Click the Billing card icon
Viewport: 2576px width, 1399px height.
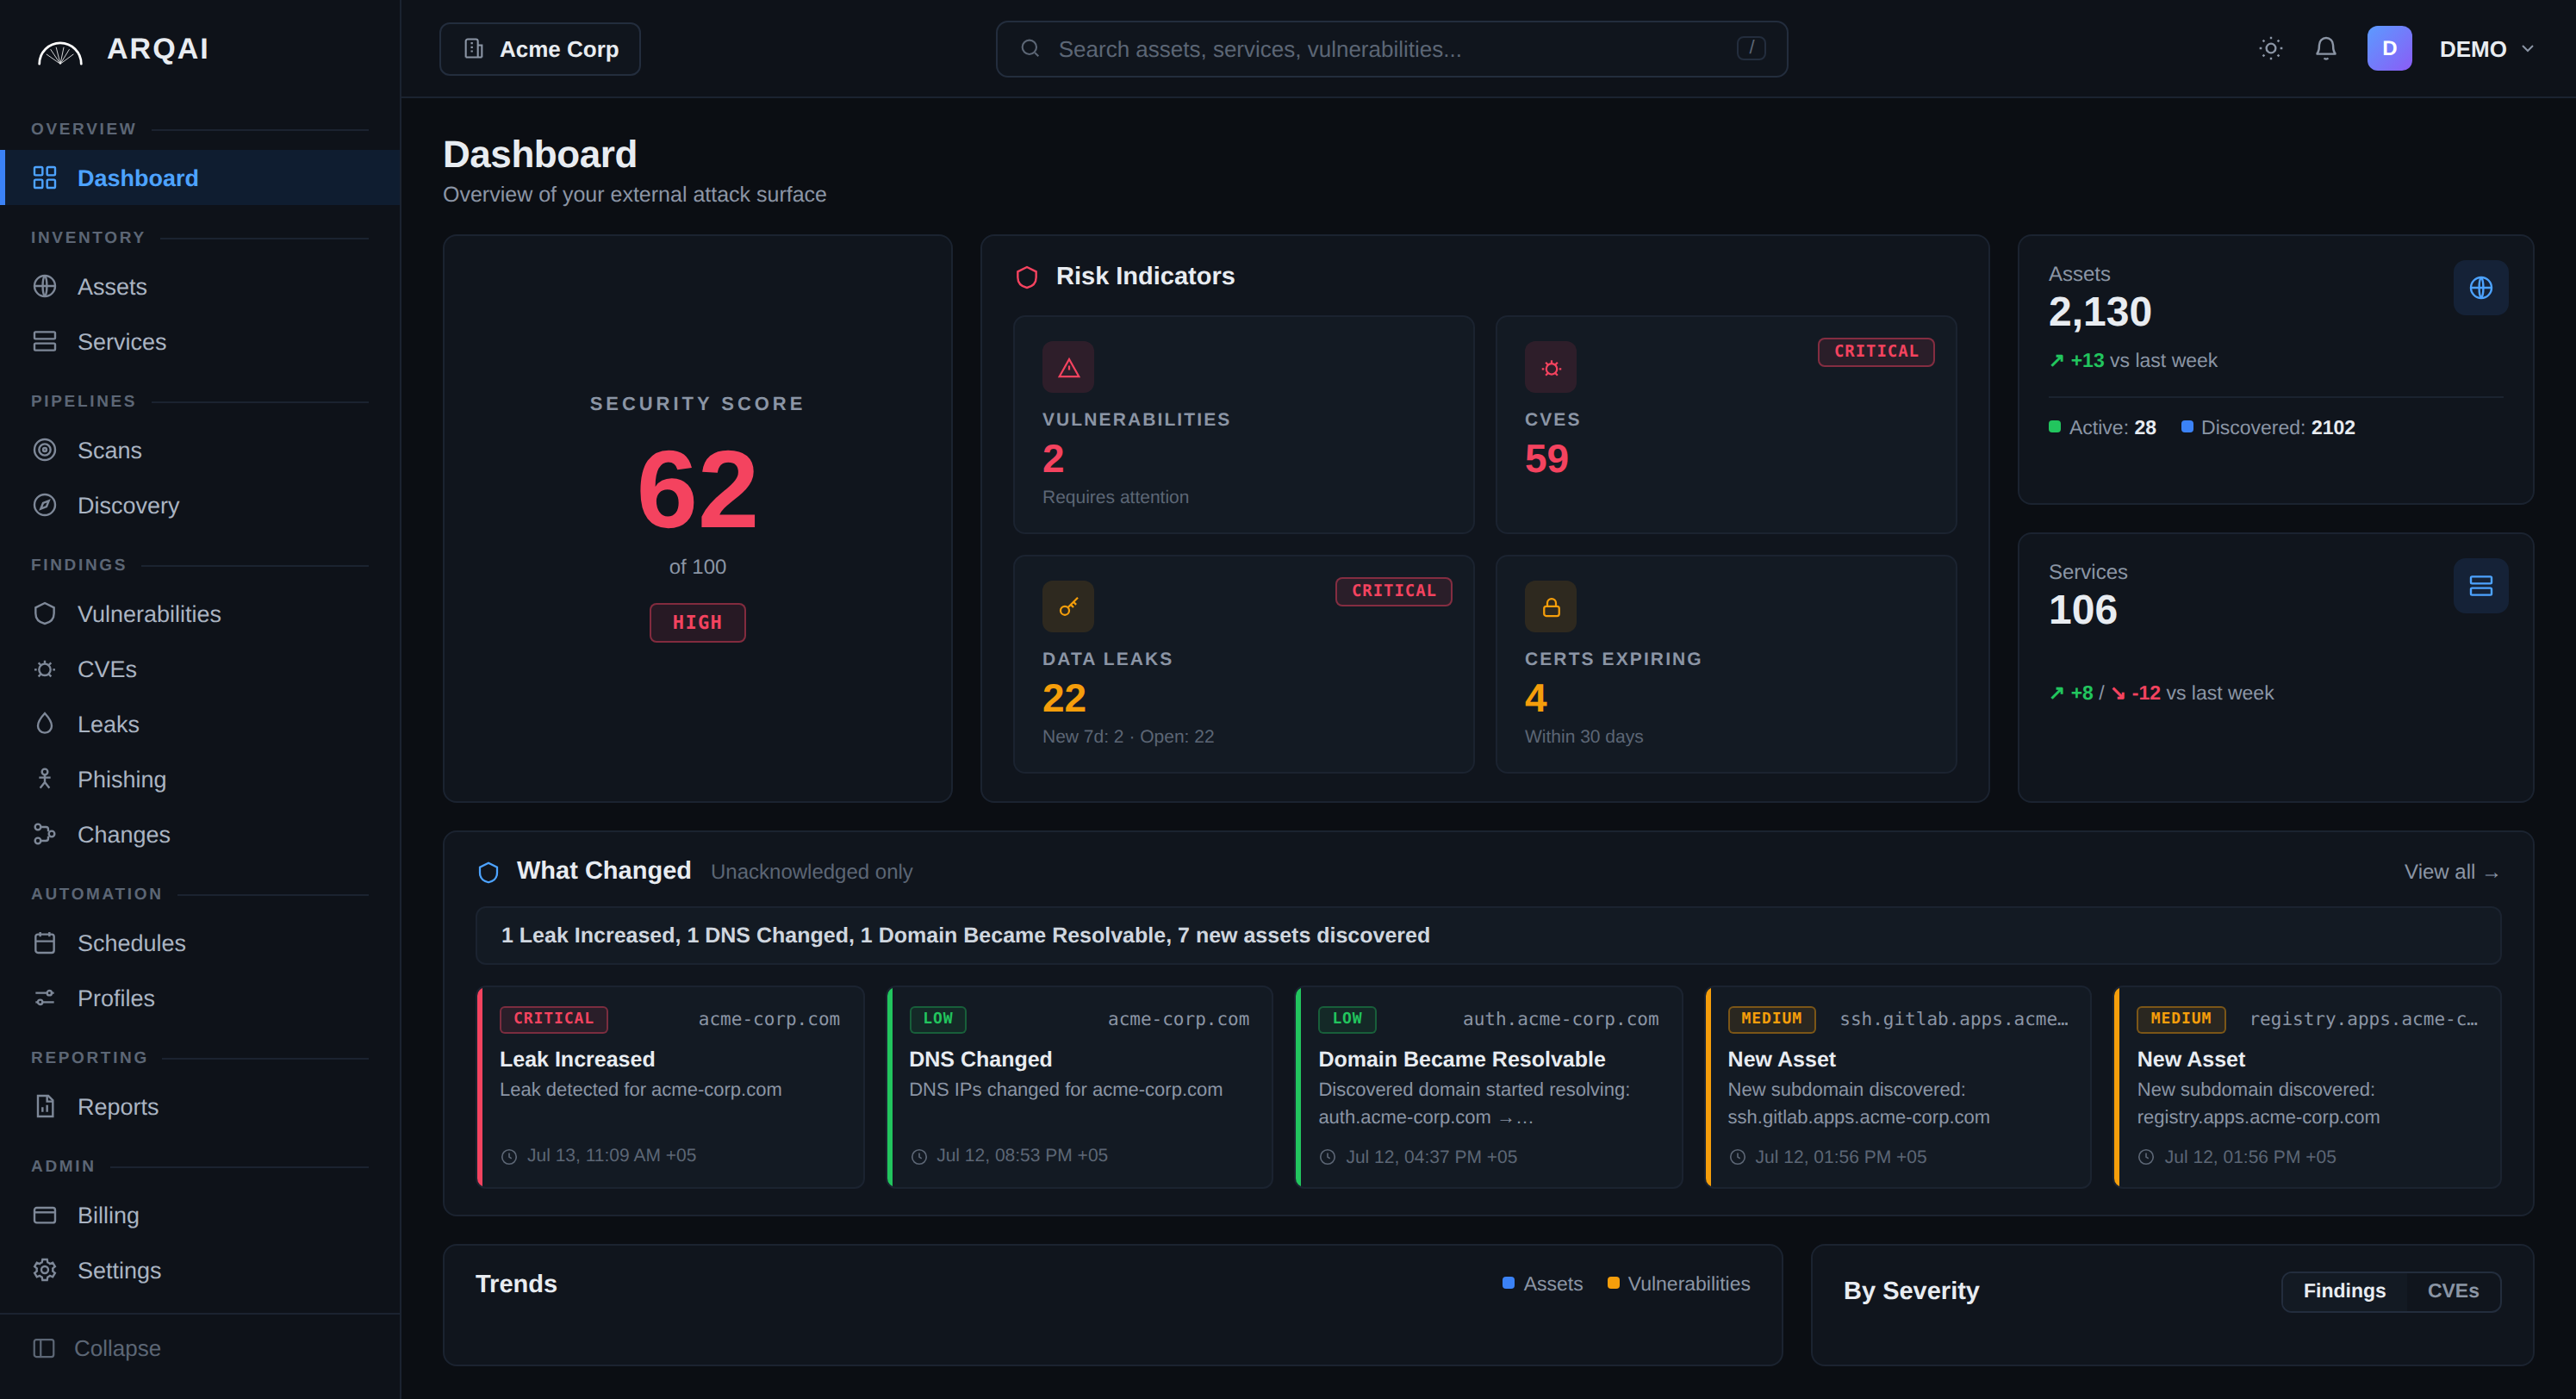[x=44, y=1215]
